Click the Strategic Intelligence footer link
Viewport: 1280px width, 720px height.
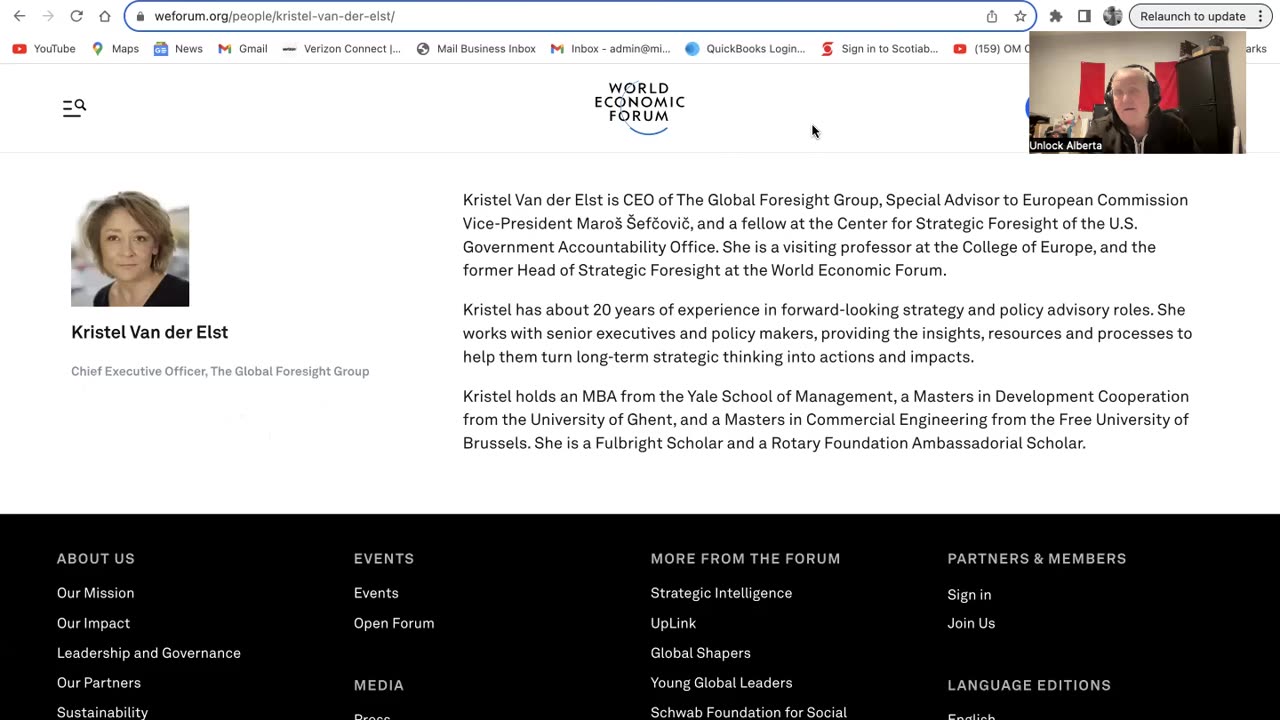[x=721, y=593]
